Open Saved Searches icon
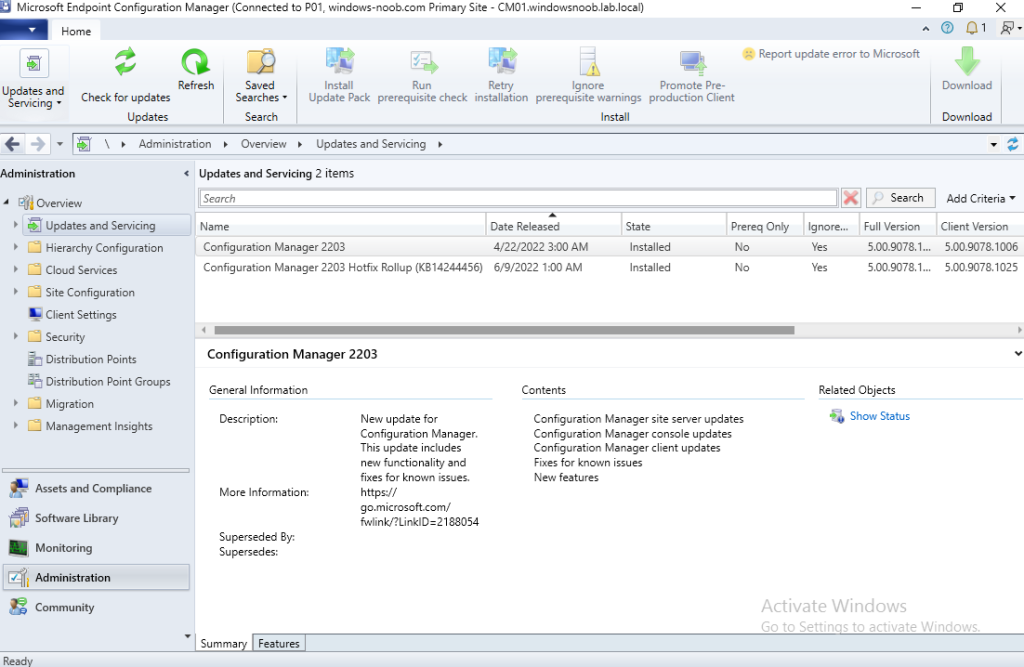Screen dimensions: 1024x667 pyautogui.click(x=261, y=63)
